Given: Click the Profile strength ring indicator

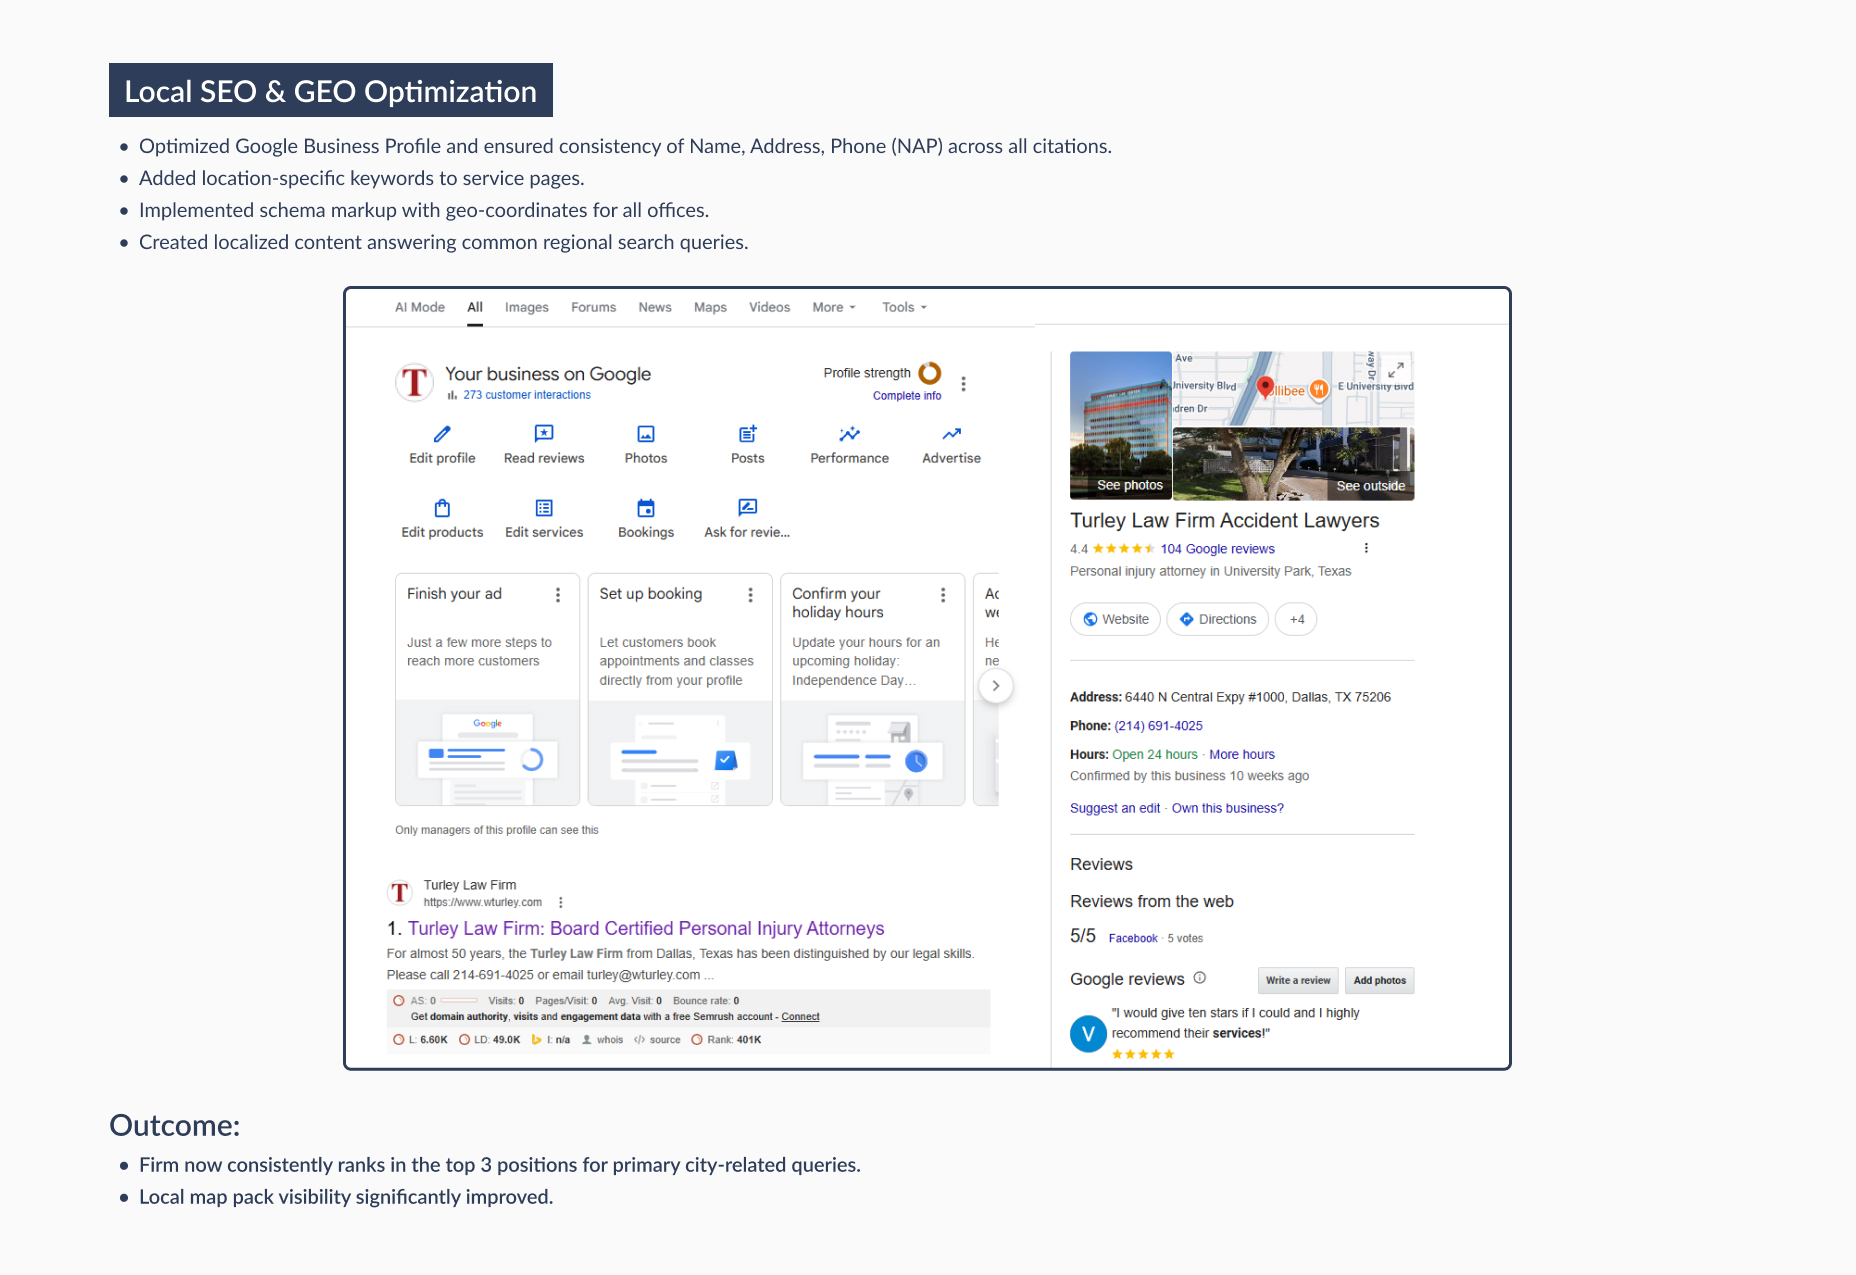Looking at the screenshot, I should tap(930, 373).
